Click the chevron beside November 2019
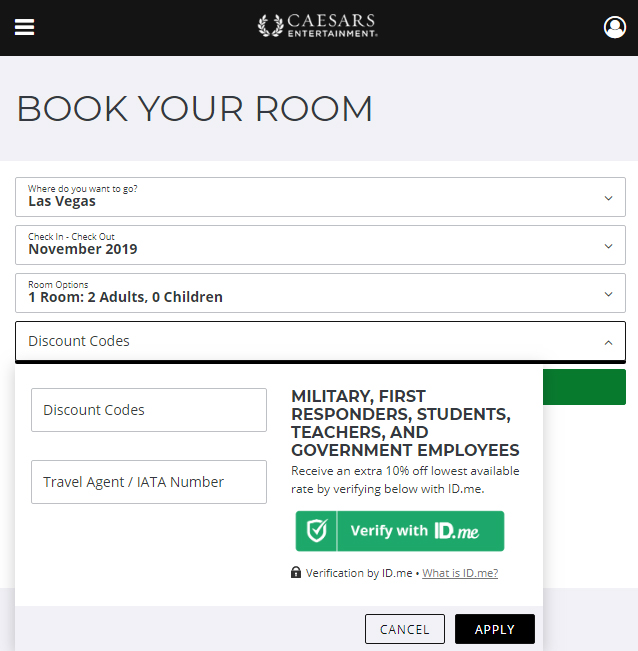The height and width of the screenshot is (651, 638). (x=608, y=246)
